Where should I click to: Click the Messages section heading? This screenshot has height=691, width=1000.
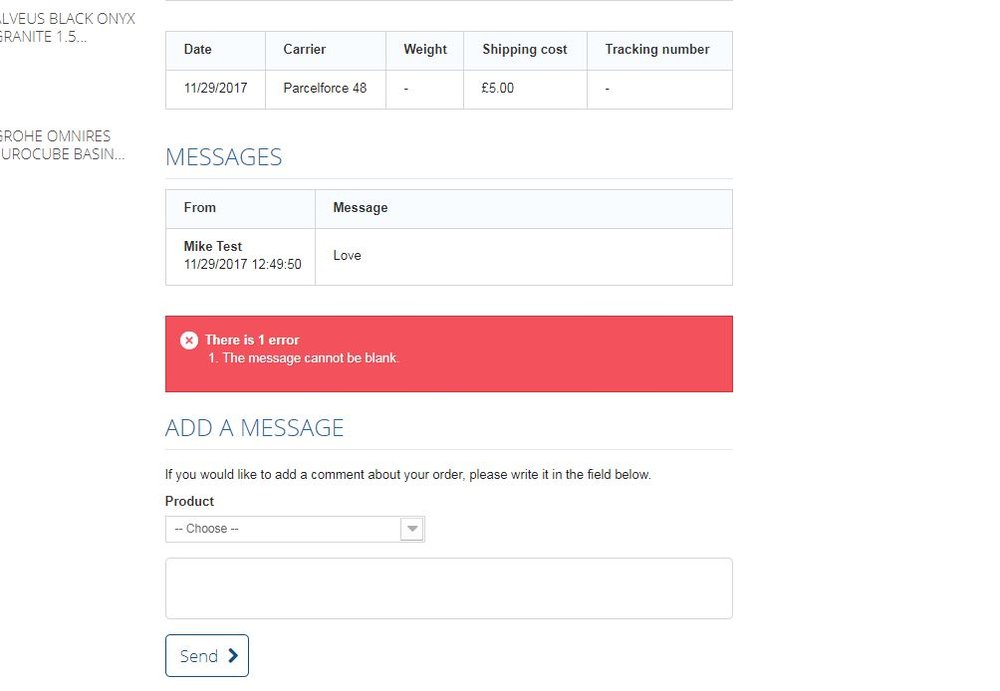tap(223, 157)
